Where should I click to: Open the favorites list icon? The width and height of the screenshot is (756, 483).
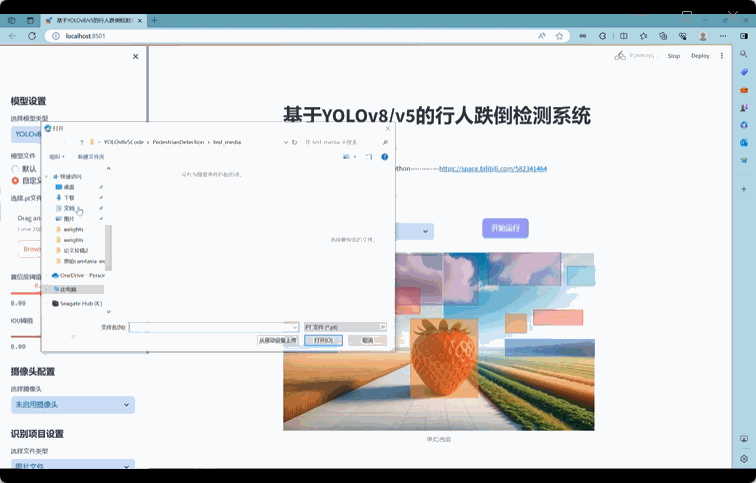tap(643, 36)
